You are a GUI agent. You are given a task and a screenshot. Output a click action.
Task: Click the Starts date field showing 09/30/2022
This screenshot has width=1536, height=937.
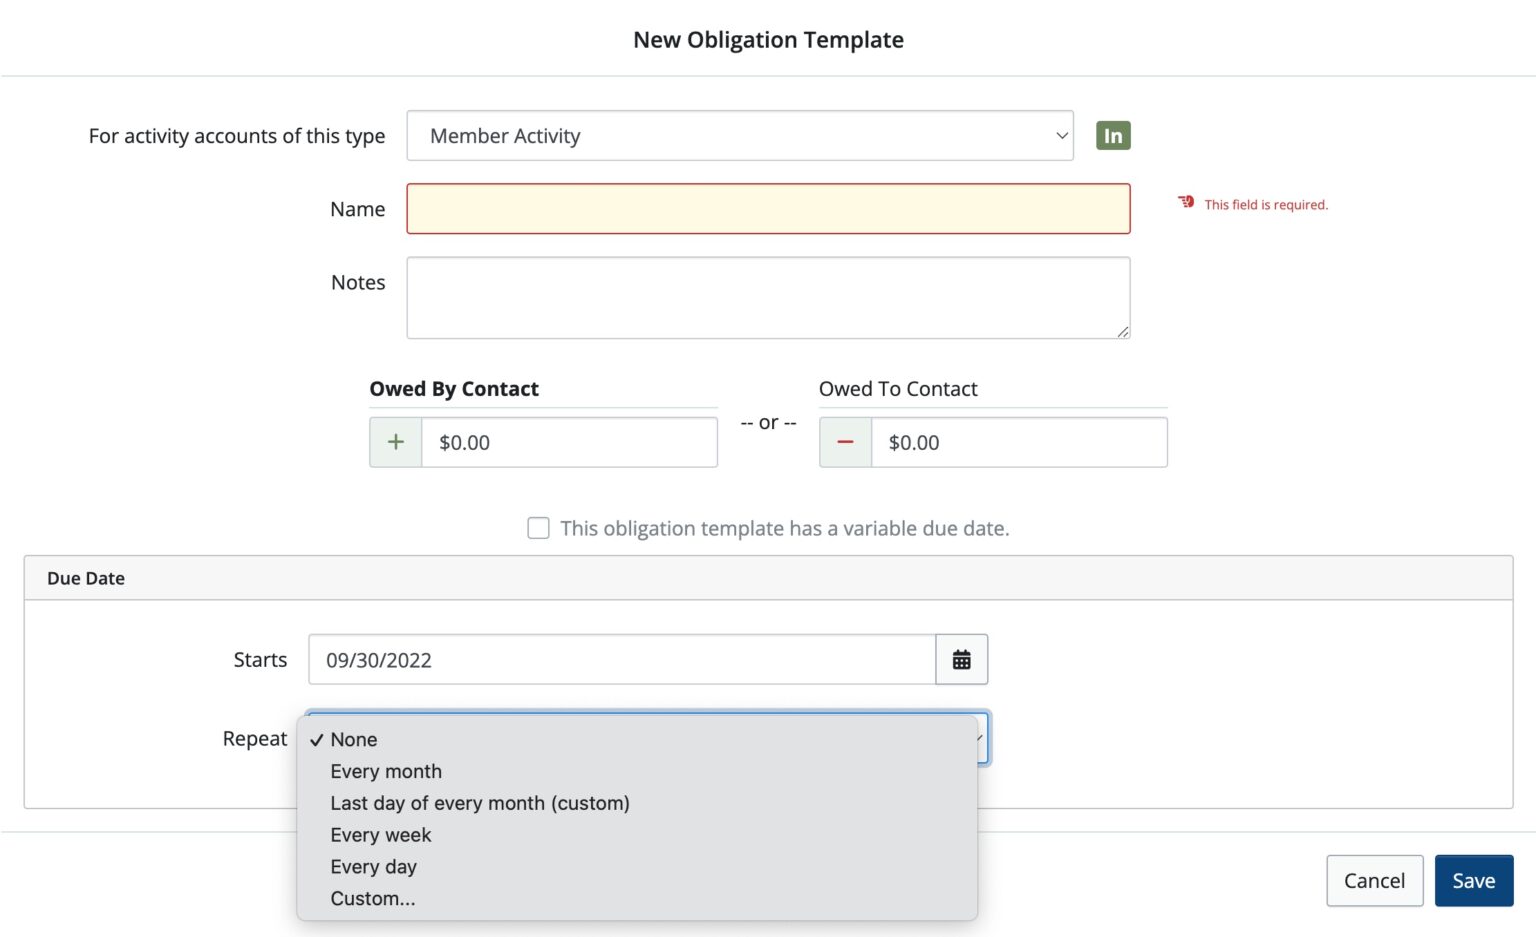[620, 659]
